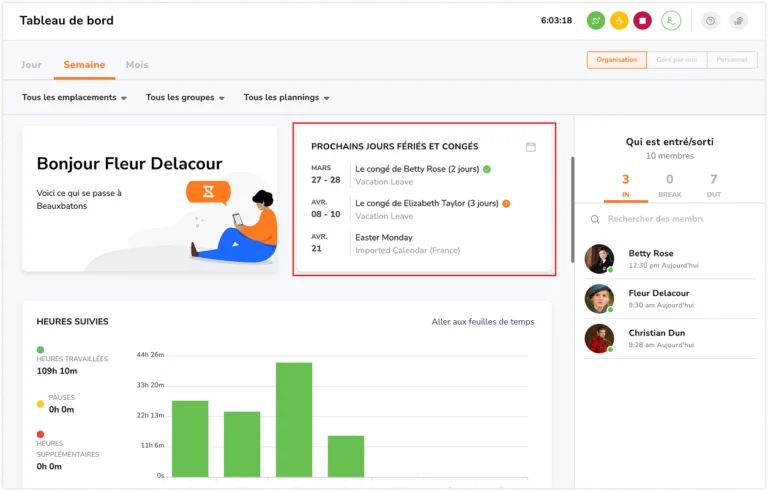Click the Fleur Delacour name in members list
This screenshot has height=491, width=768.
point(659,293)
